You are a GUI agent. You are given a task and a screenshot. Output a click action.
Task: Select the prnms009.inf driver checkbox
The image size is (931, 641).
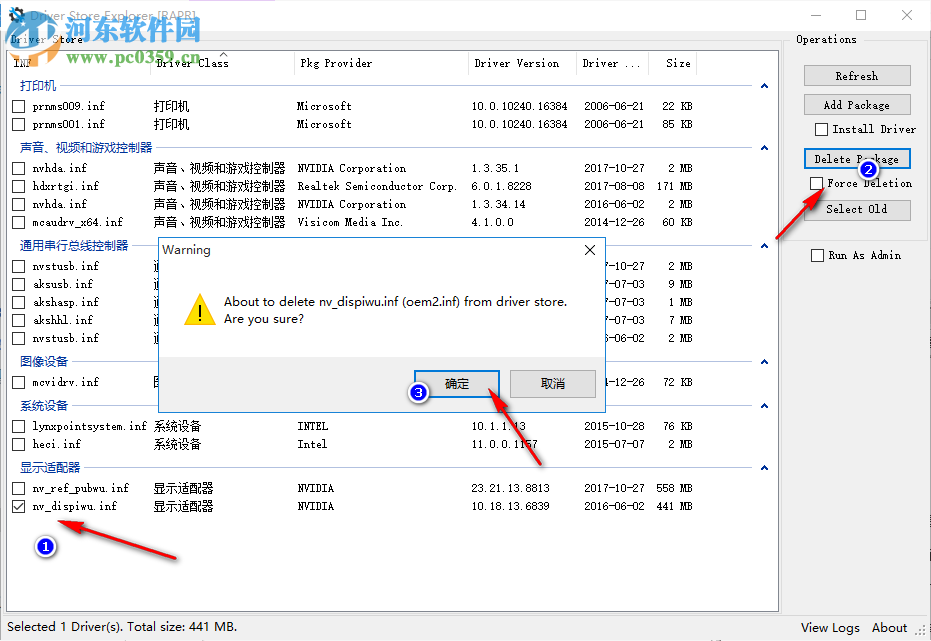(x=17, y=105)
